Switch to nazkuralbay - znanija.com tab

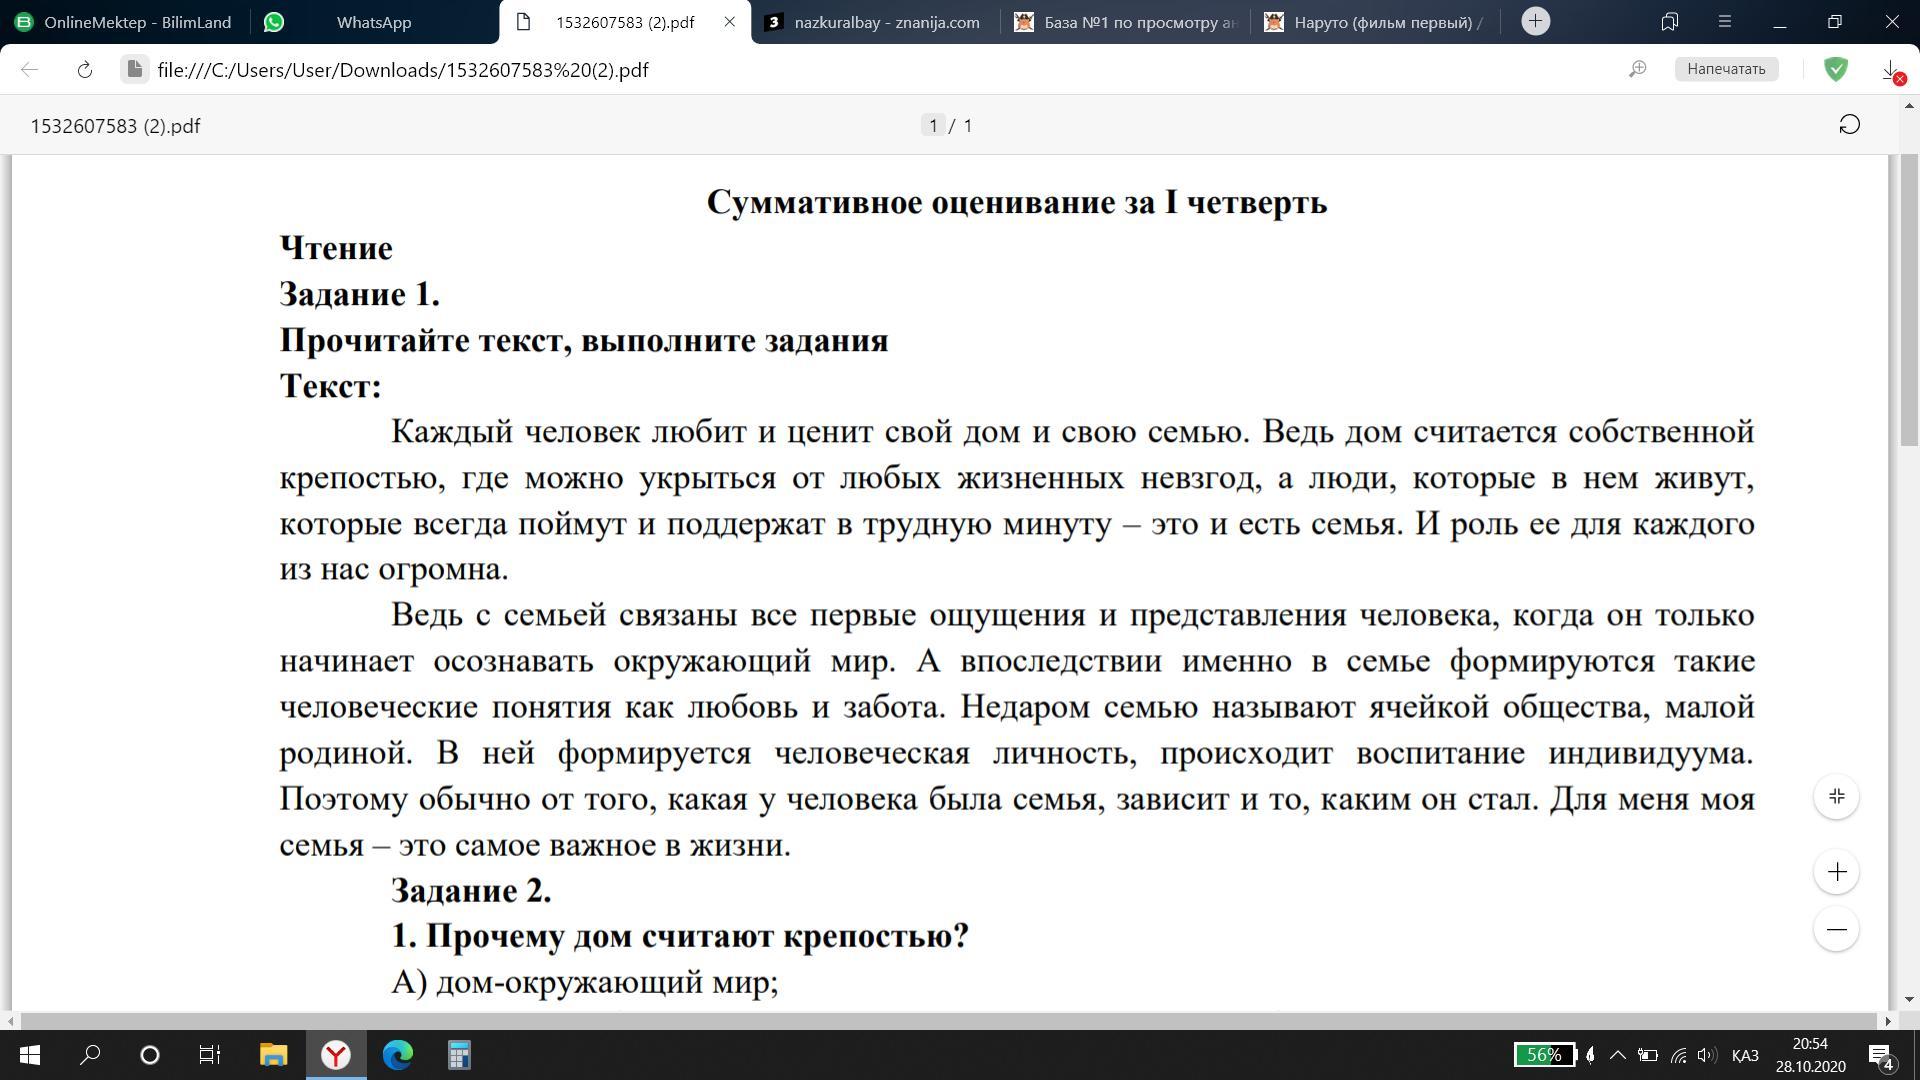tap(875, 22)
